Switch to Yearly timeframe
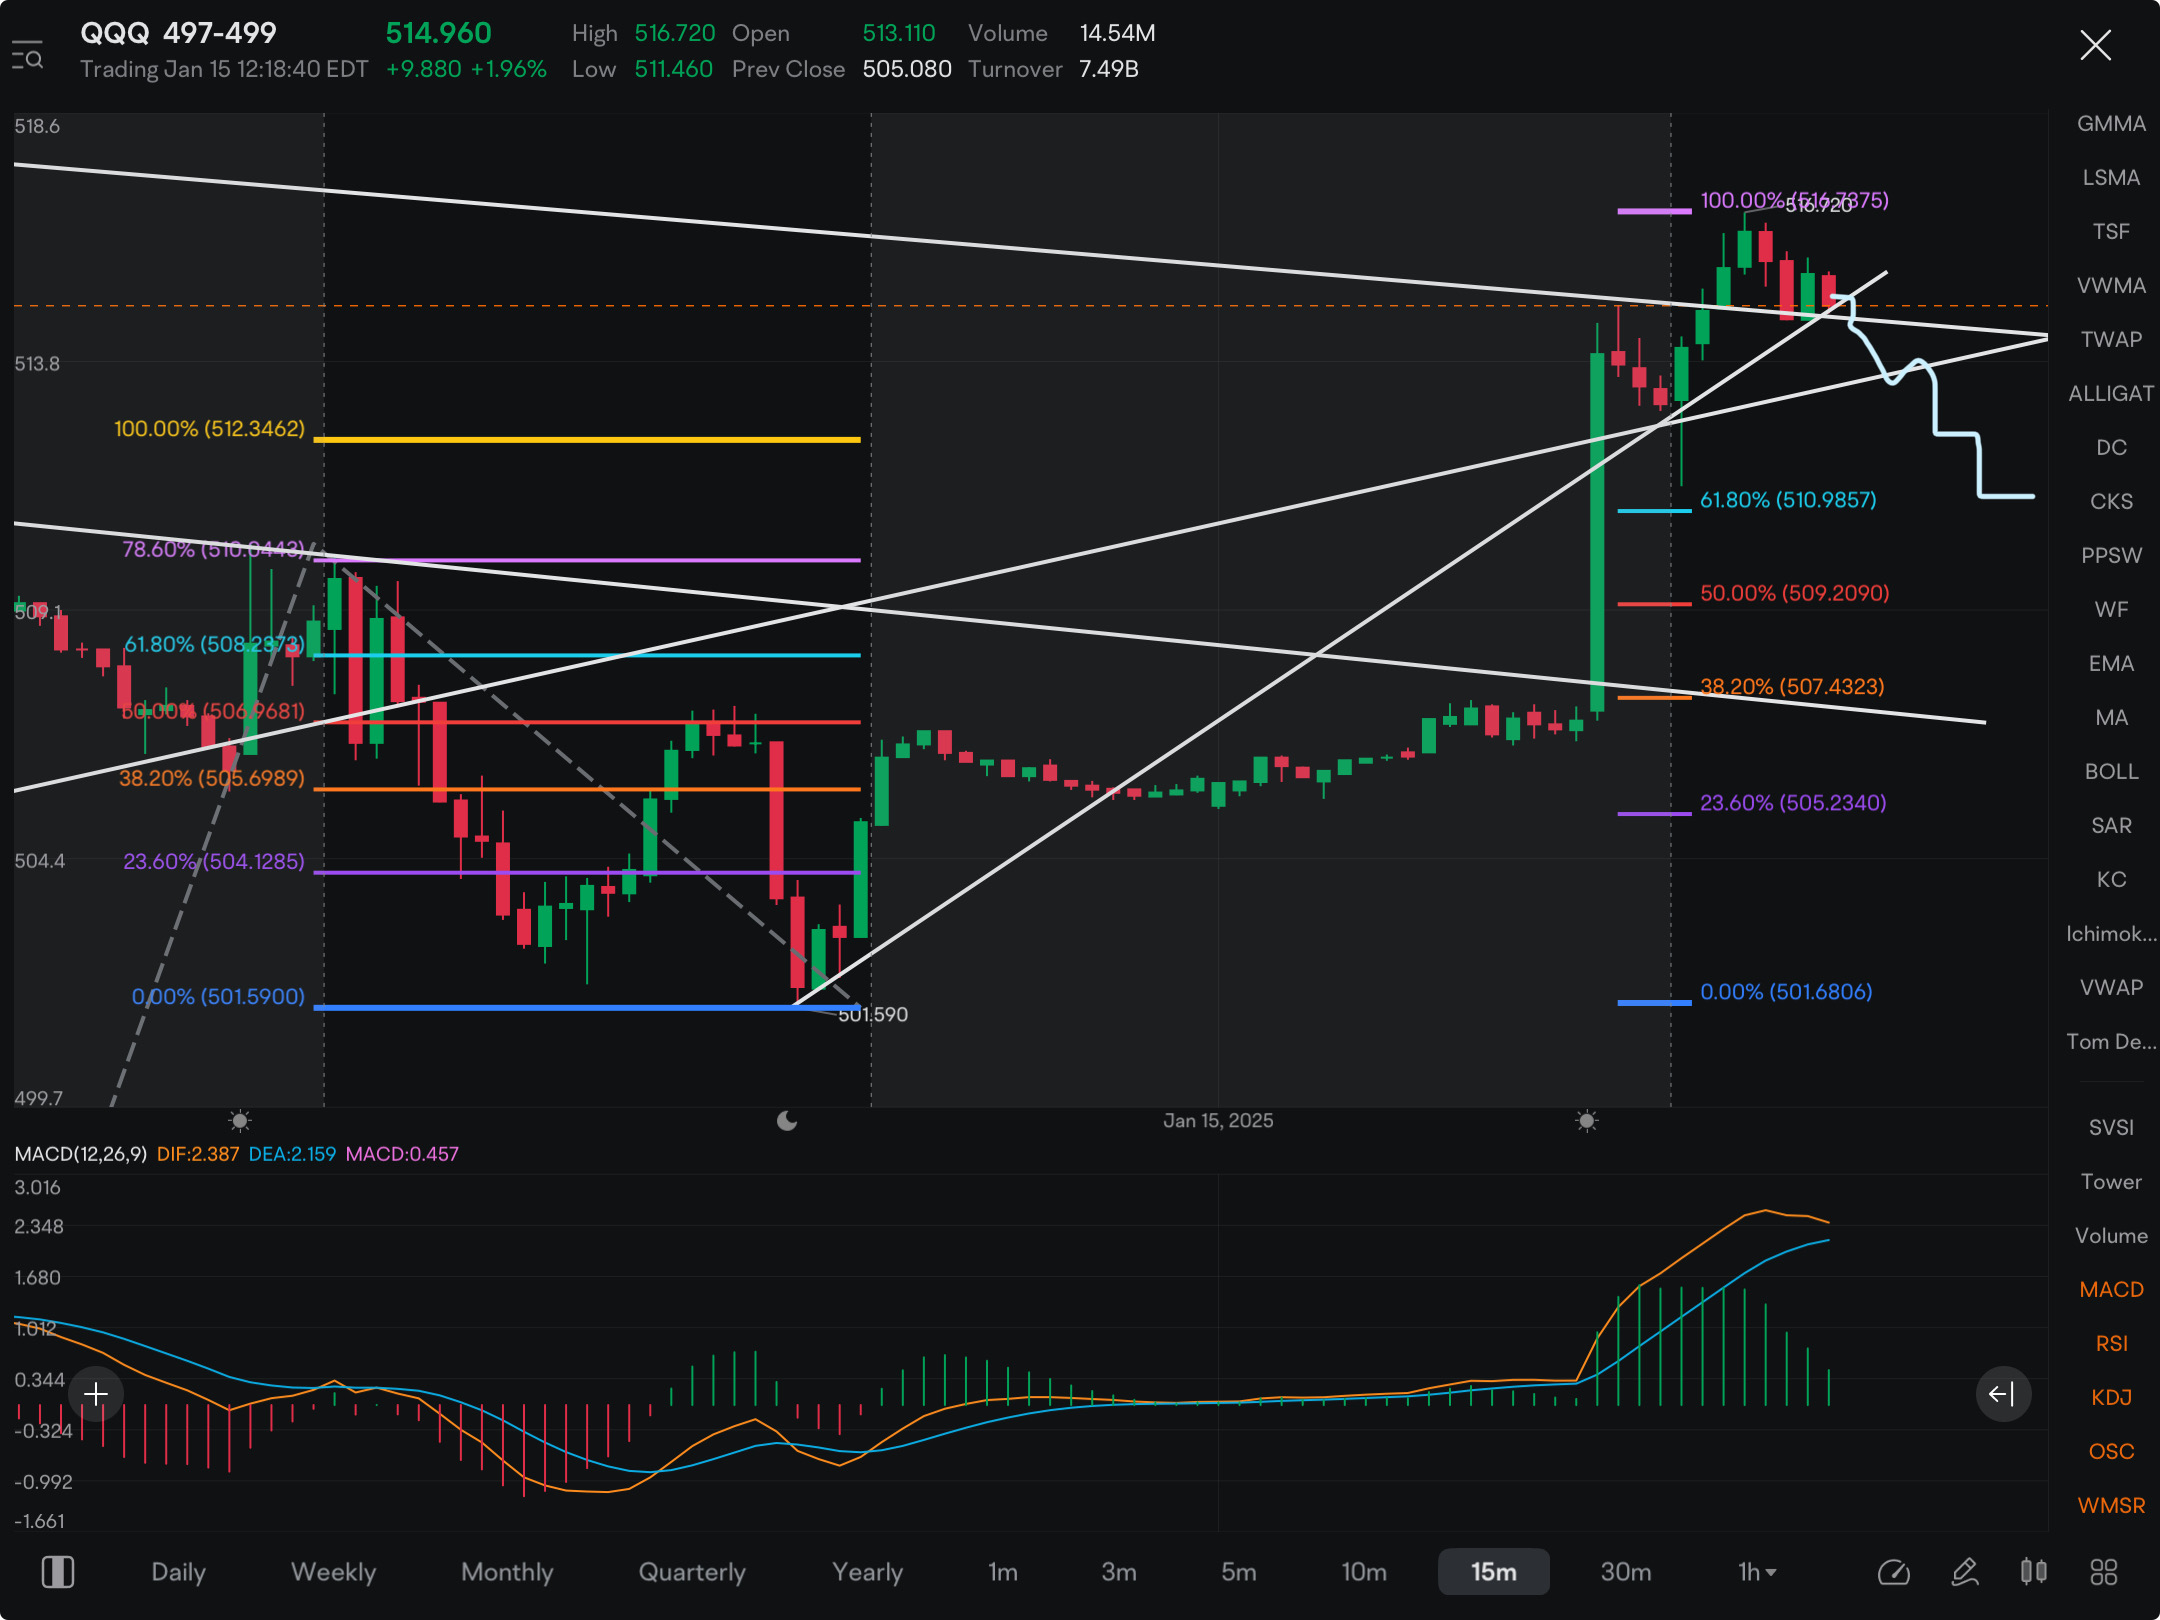 (867, 1572)
